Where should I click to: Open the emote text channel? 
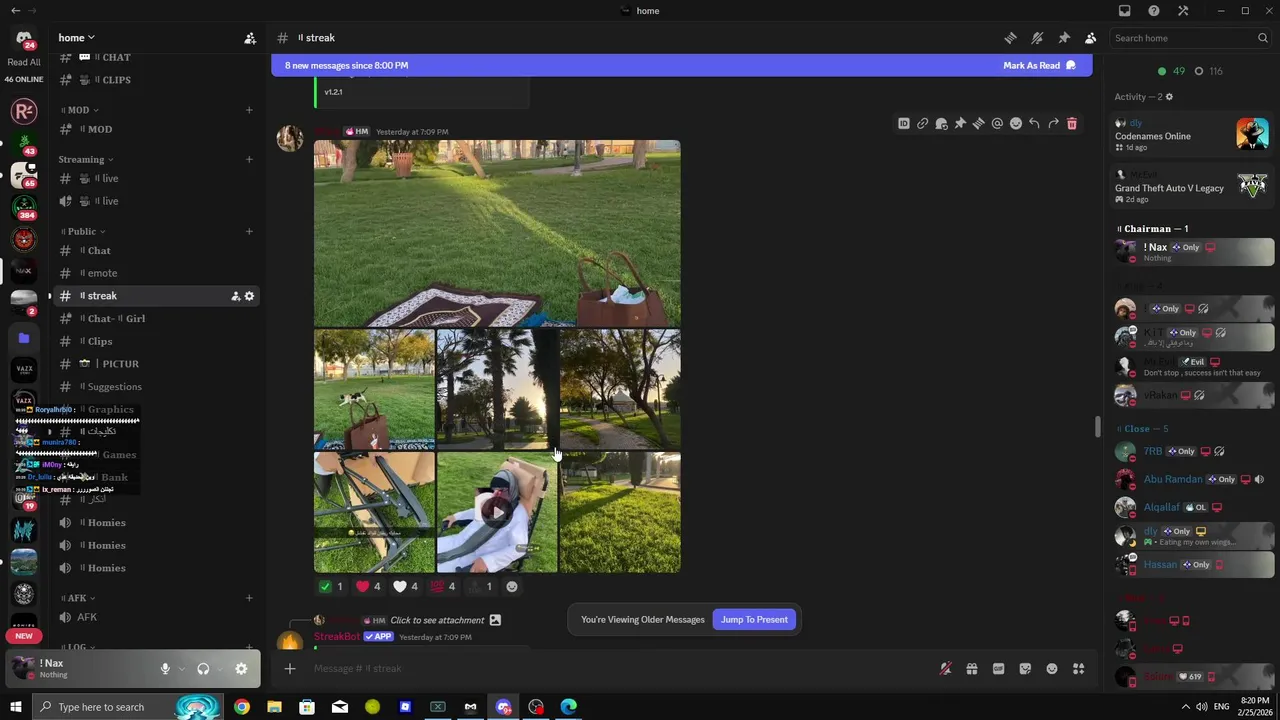[x=155, y=273]
